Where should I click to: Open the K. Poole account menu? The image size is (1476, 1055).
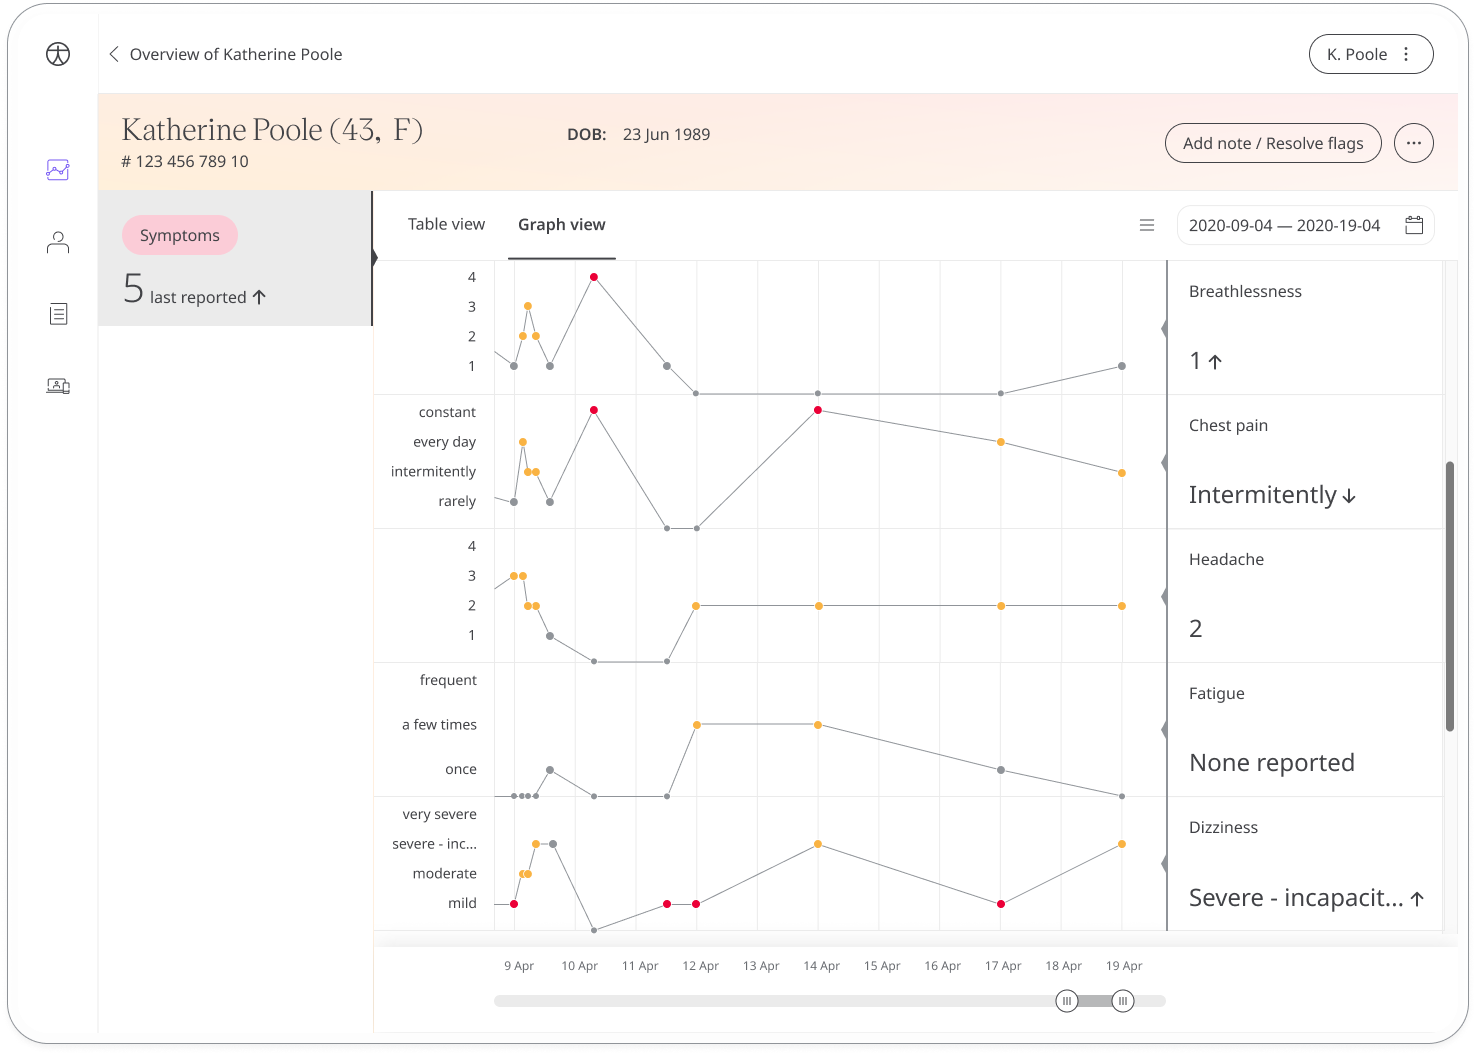point(1371,54)
